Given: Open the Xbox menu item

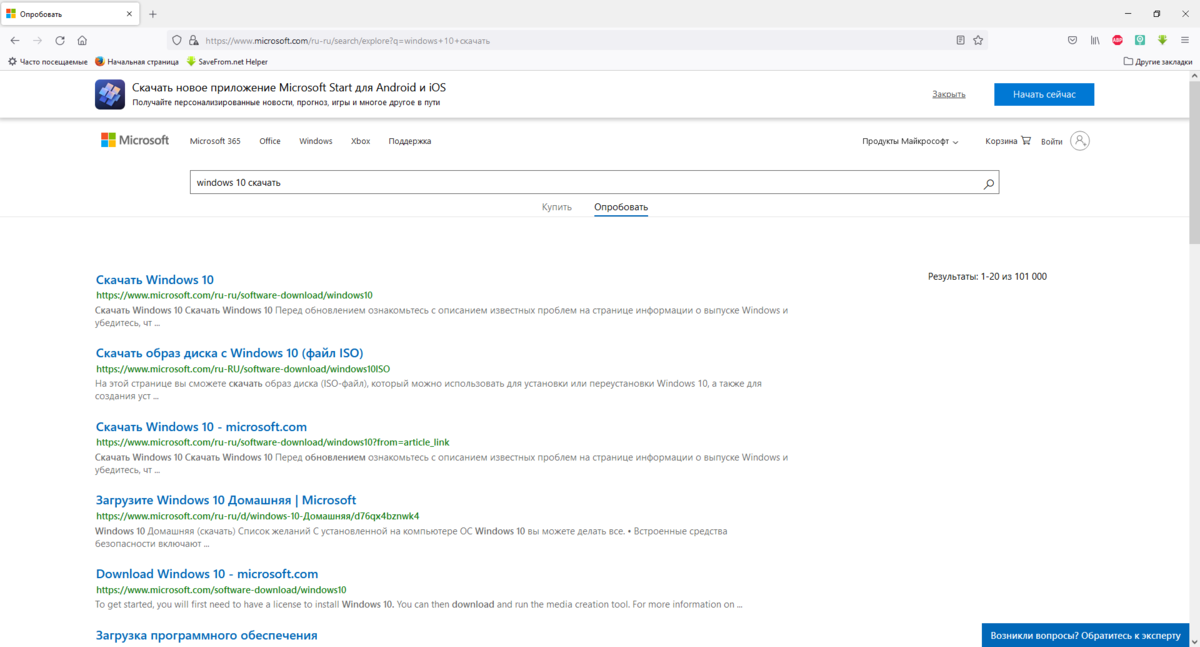Looking at the screenshot, I should 360,142.
